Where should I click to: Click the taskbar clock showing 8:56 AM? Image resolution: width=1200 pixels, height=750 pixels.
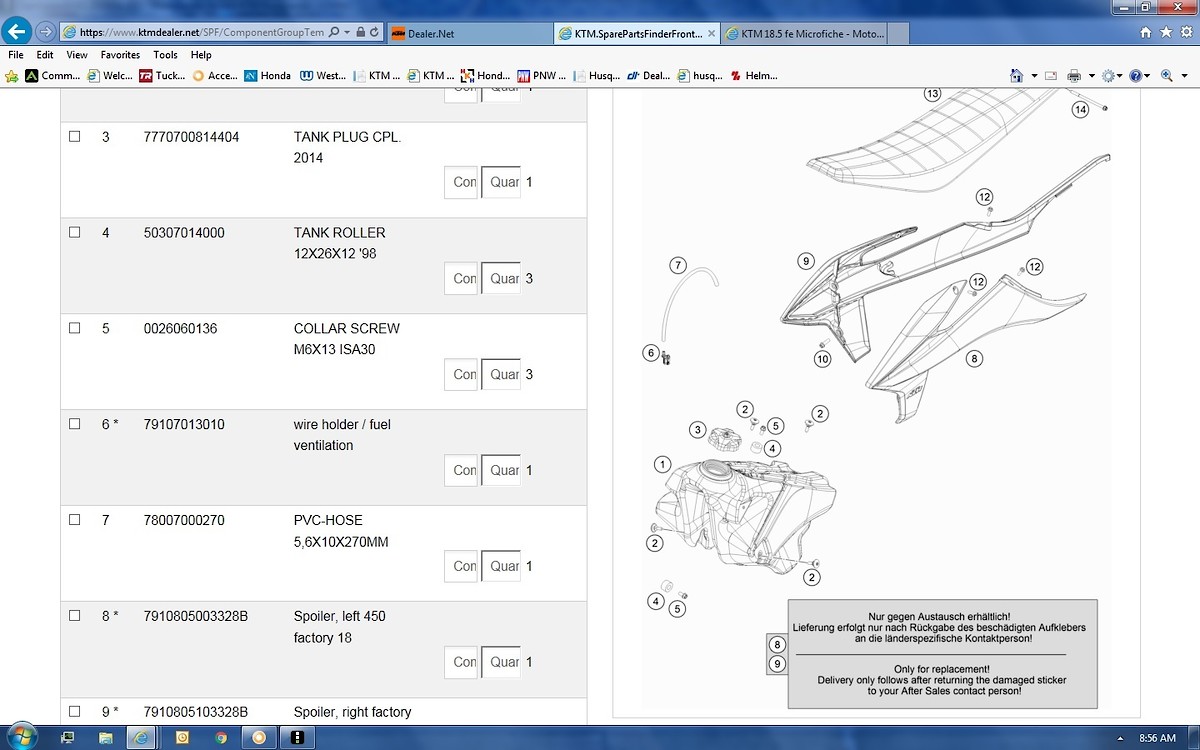1158,738
